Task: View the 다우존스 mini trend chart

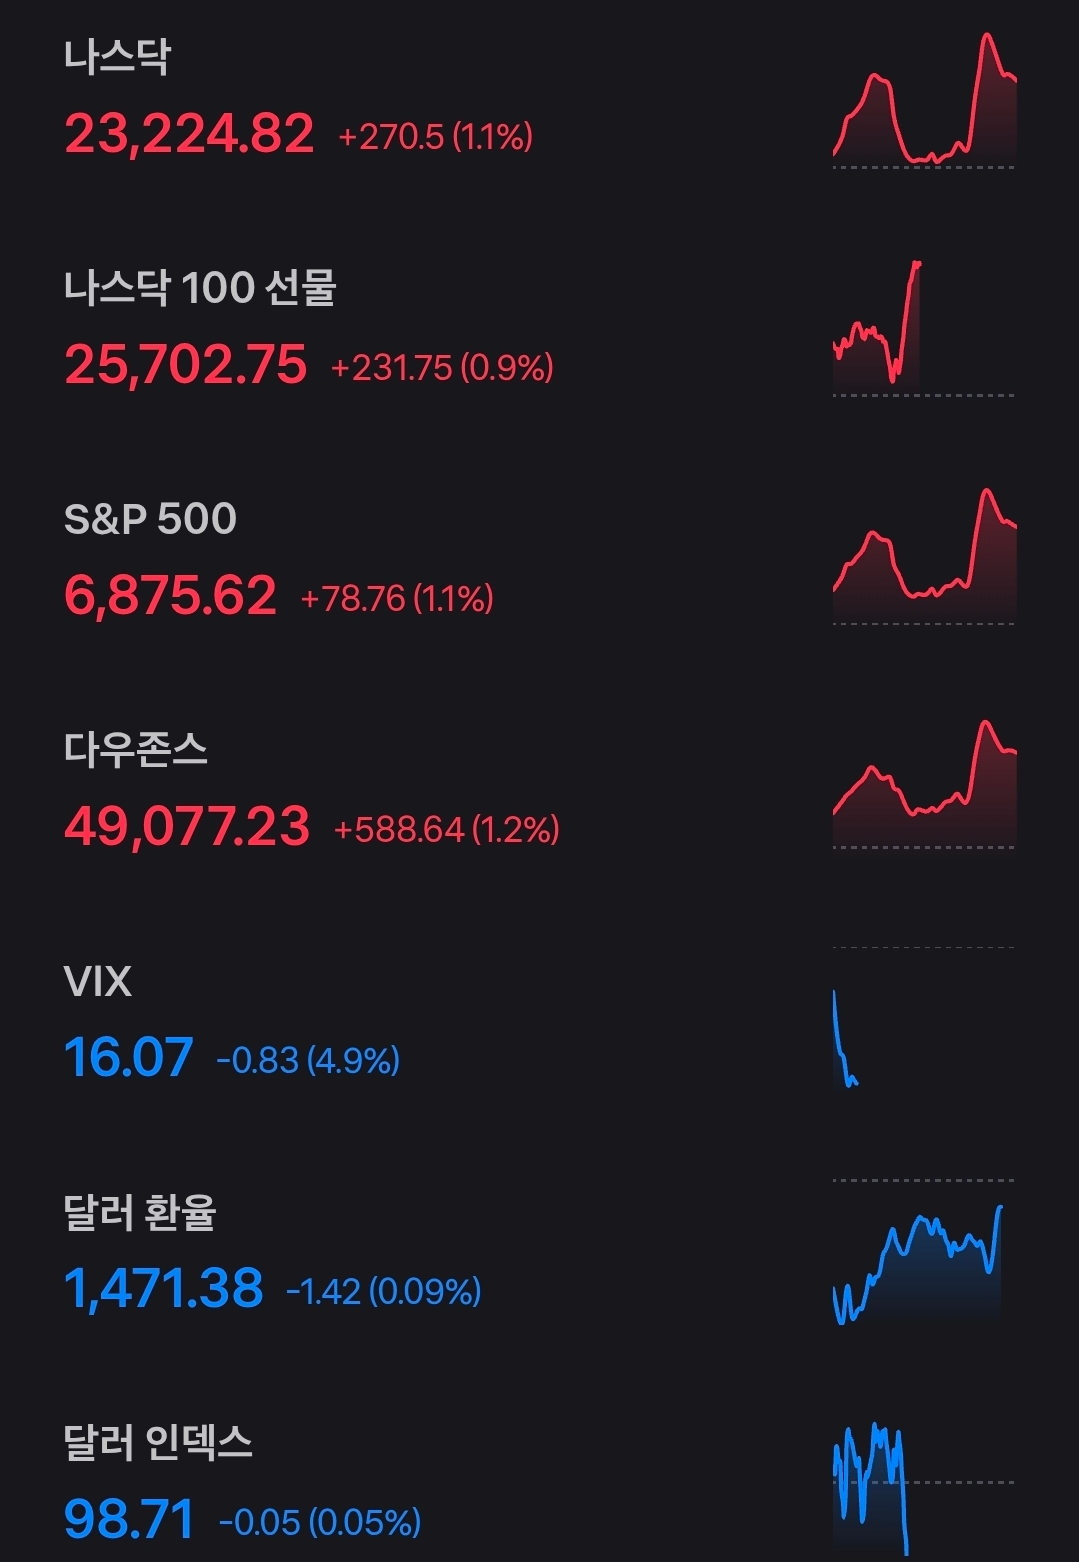Action: click(x=924, y=785)
